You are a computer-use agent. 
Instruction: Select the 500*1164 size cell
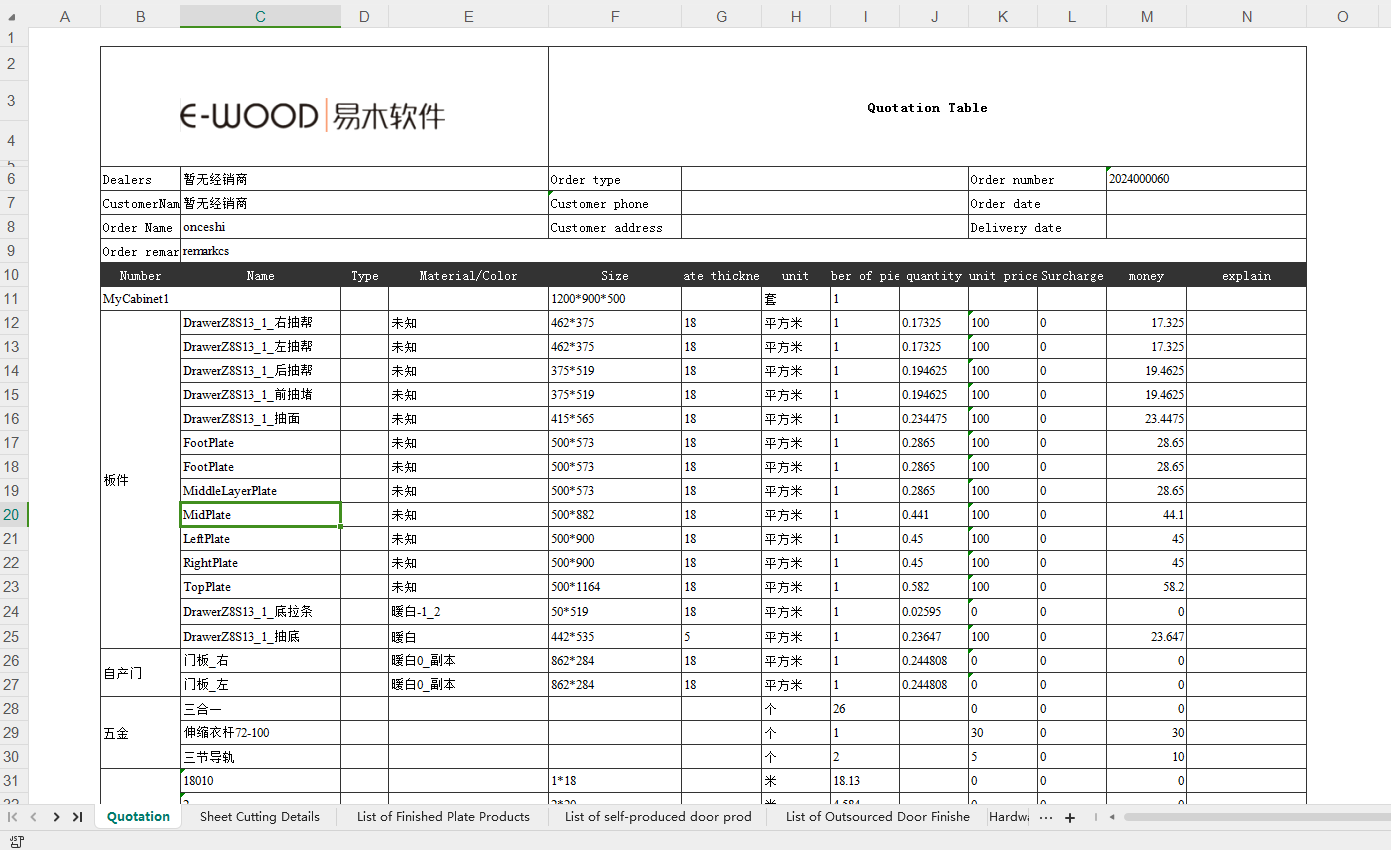615,587
